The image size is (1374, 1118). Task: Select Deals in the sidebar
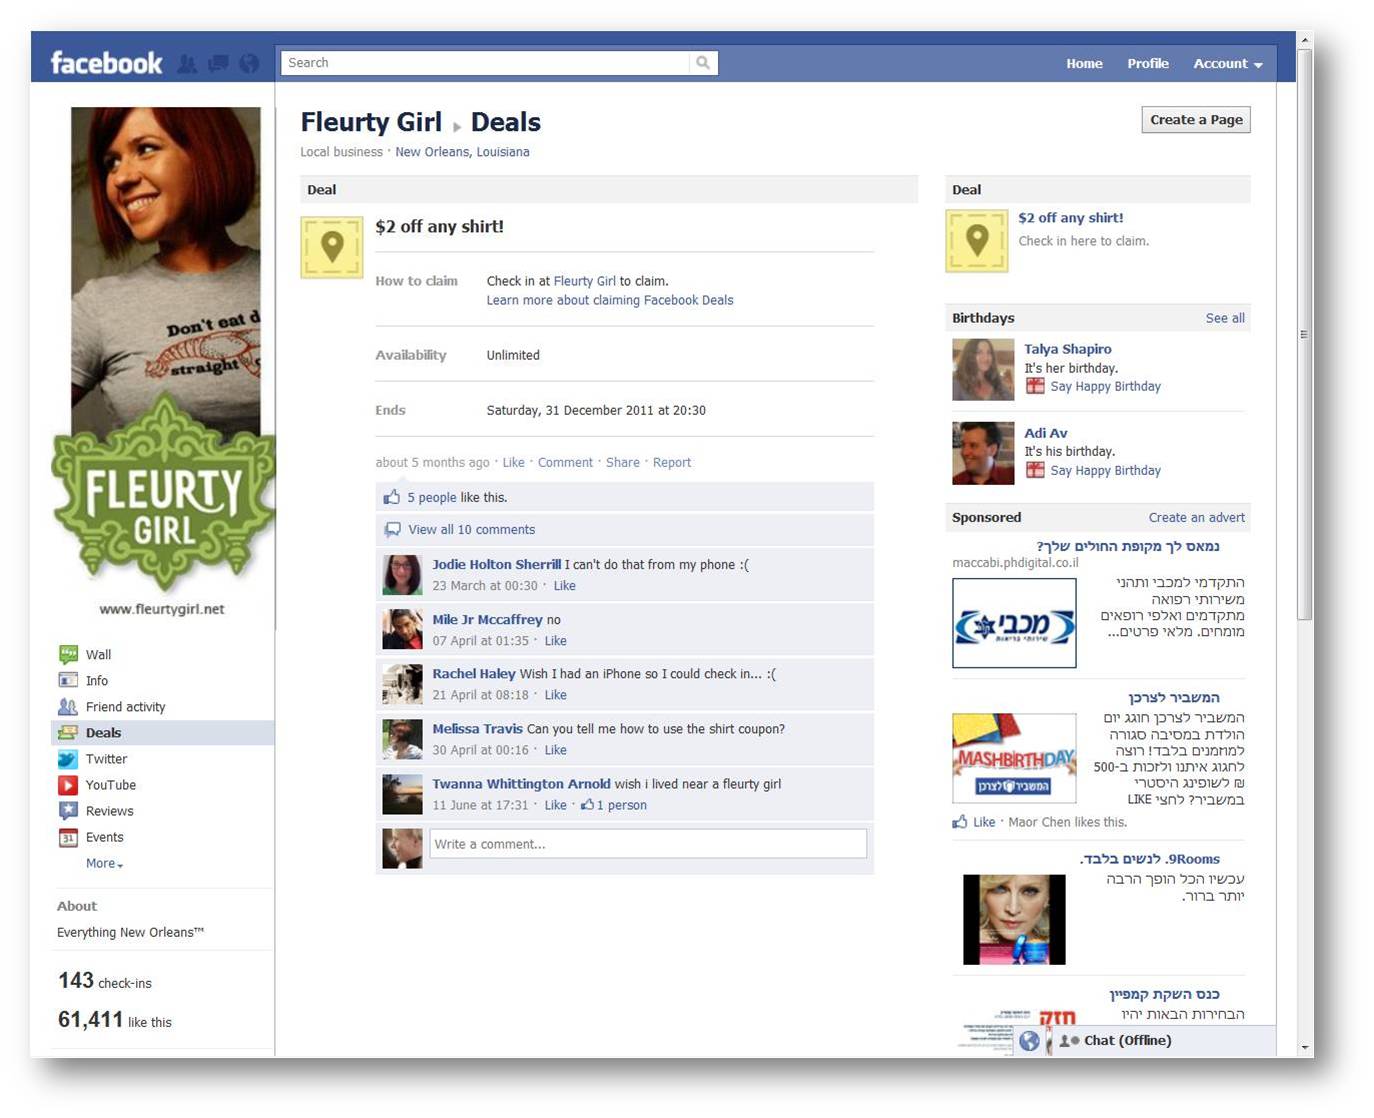[x=163, y=733]
